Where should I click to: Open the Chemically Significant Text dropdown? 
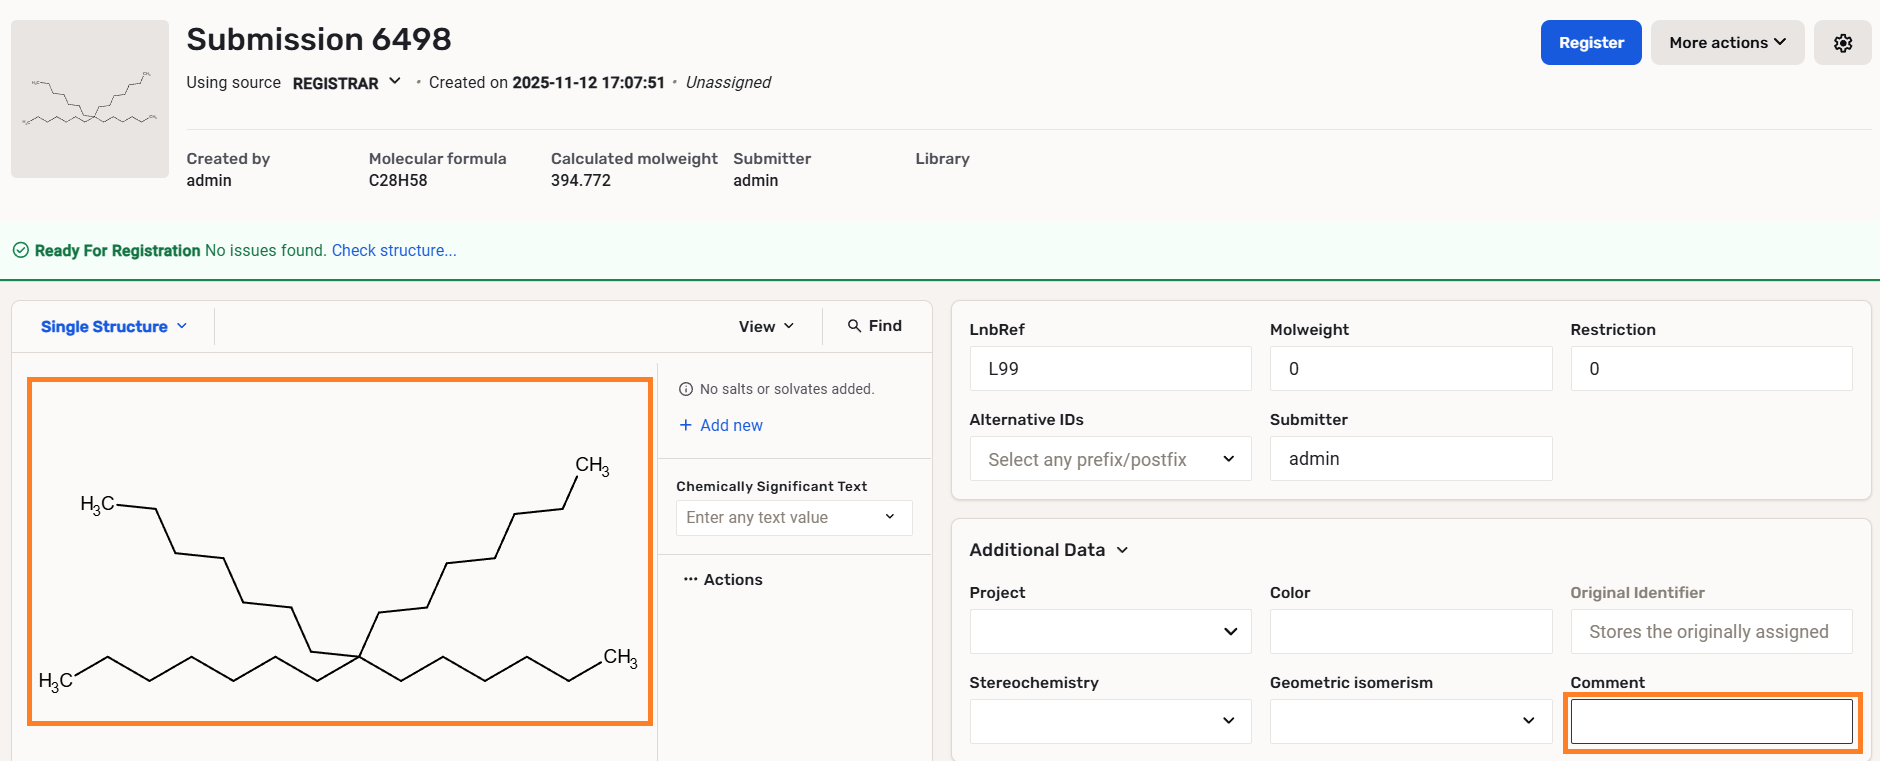pyautogui.click(x=793, y=518)
